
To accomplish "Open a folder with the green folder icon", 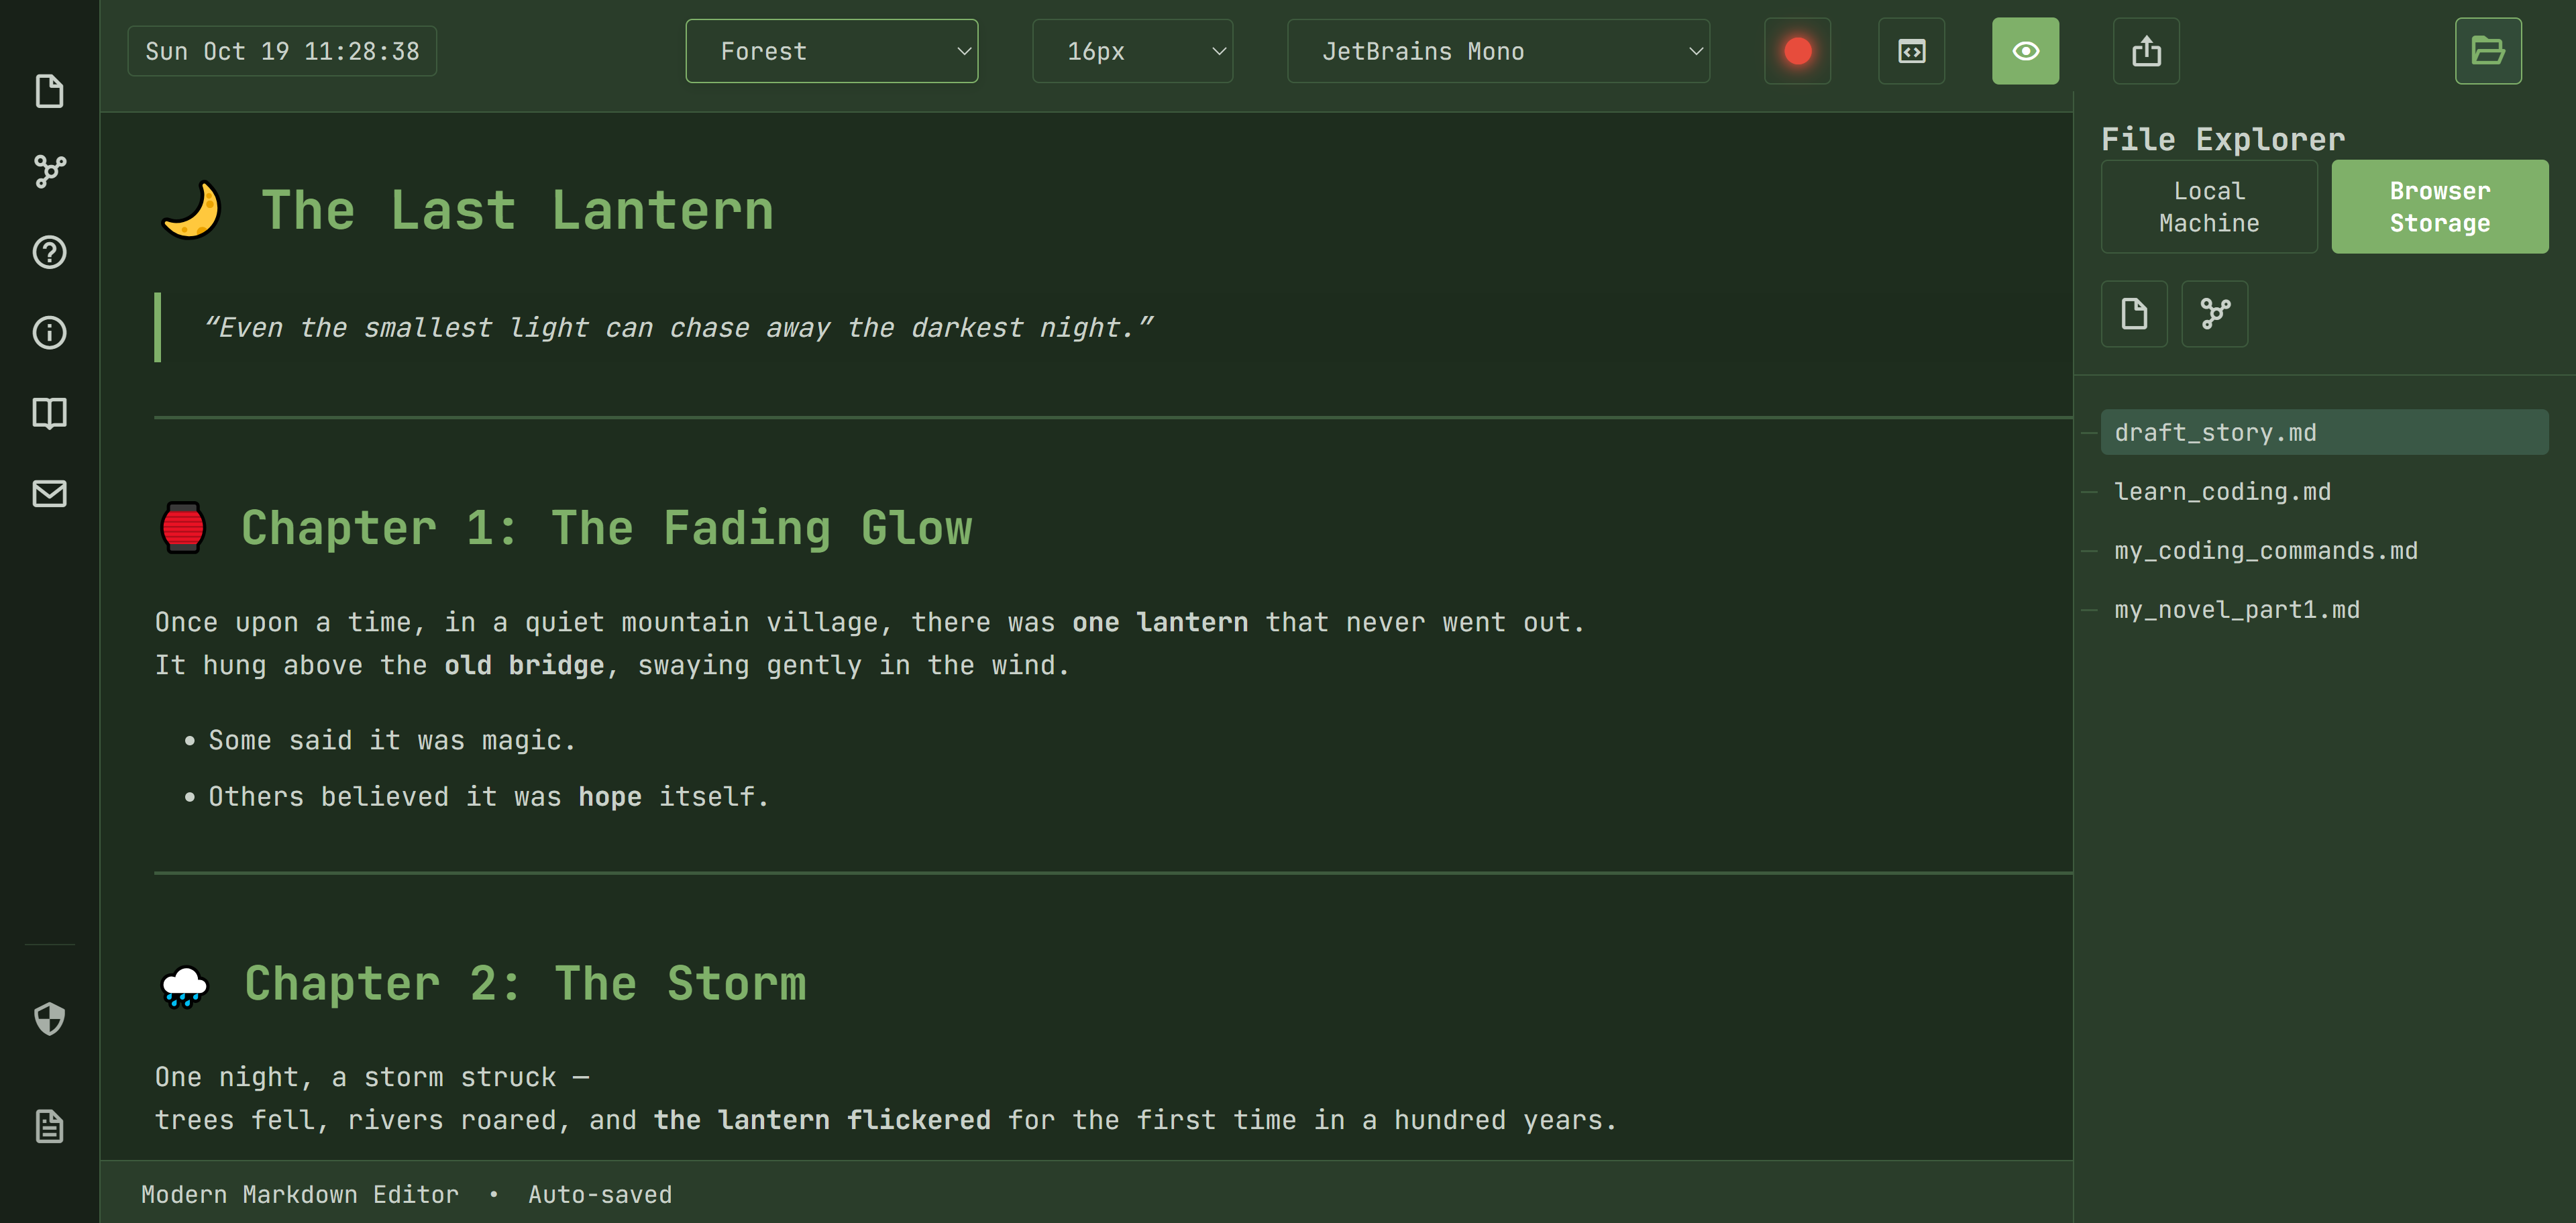I will 2489,51.
